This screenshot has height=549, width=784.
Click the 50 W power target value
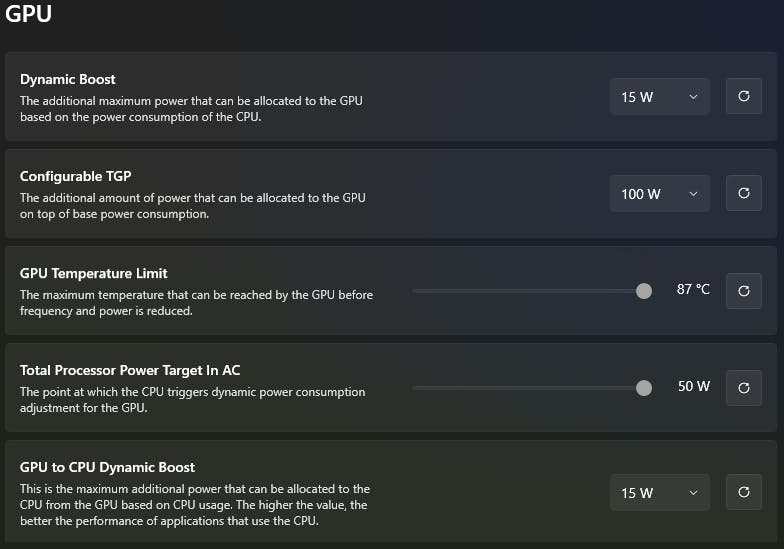point(693,387)
